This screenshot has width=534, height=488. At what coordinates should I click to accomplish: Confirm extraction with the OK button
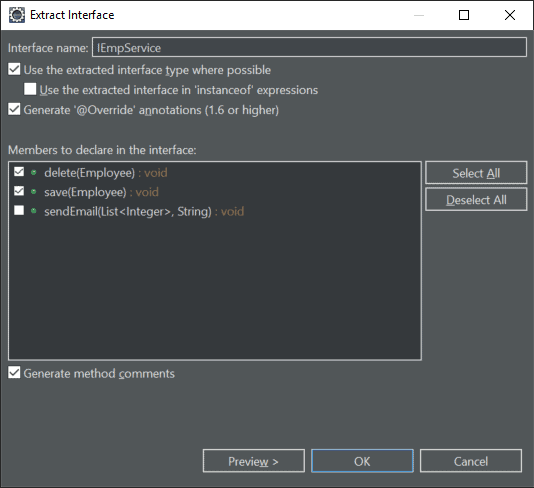click(362, 461)
